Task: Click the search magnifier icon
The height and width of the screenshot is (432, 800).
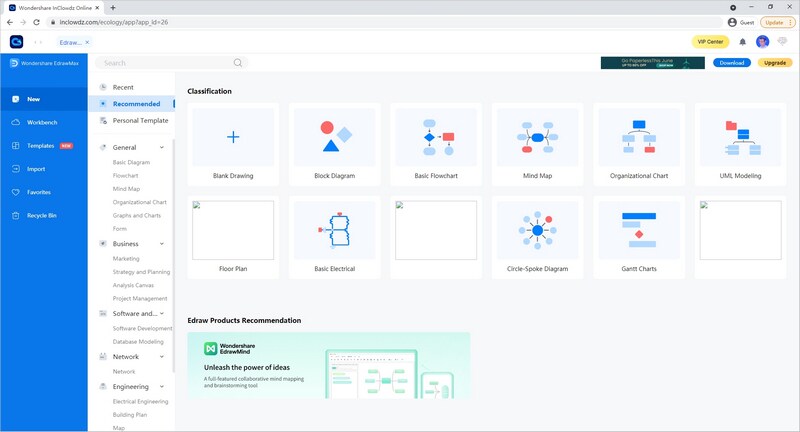Action: 238,63
